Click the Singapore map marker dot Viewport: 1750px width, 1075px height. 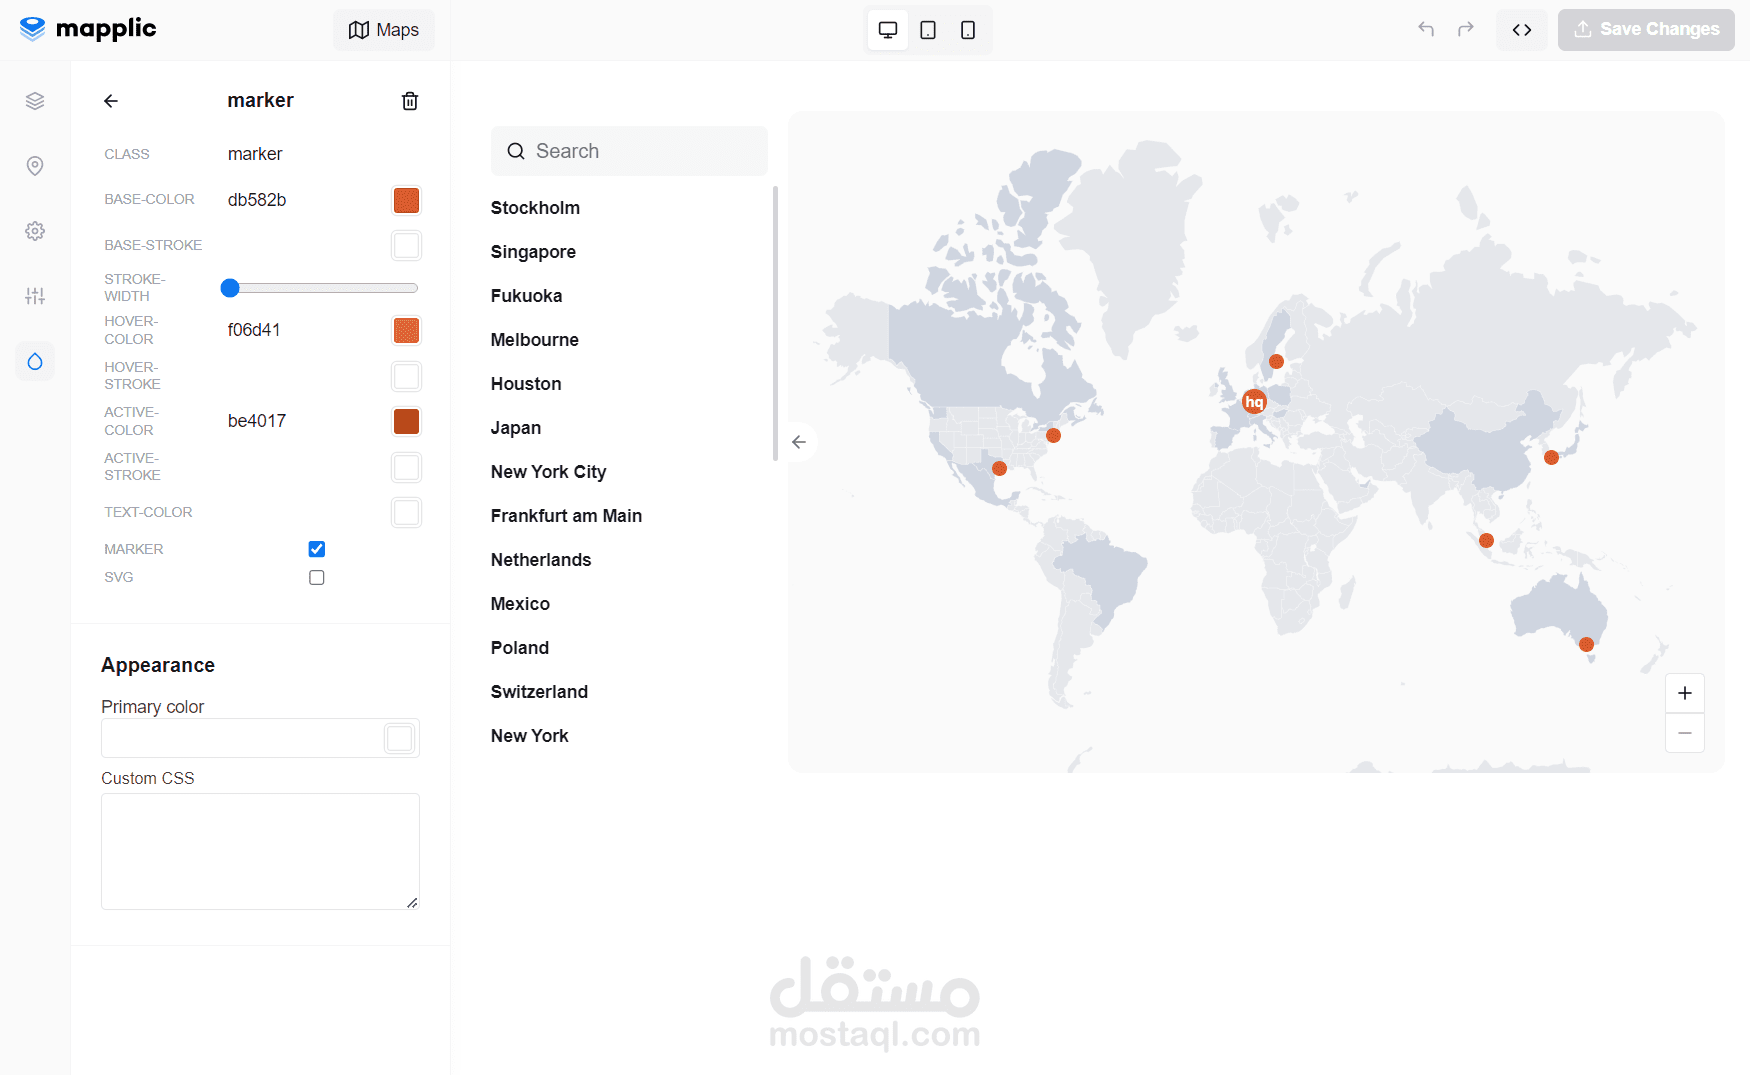1486,541
